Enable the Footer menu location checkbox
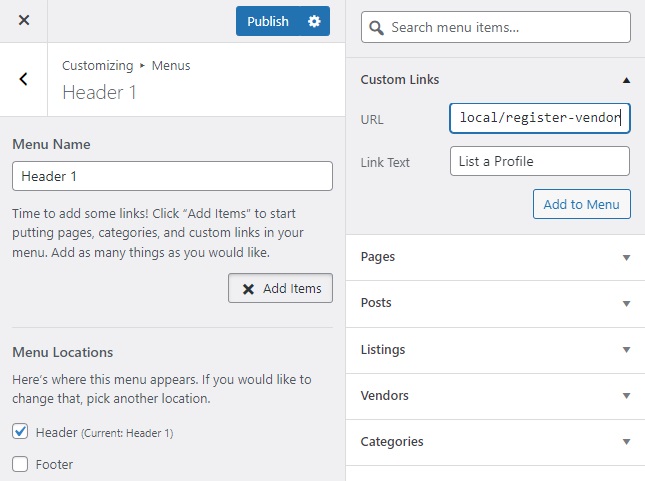This screenshot has width=645, height=481. pos(20,464)
